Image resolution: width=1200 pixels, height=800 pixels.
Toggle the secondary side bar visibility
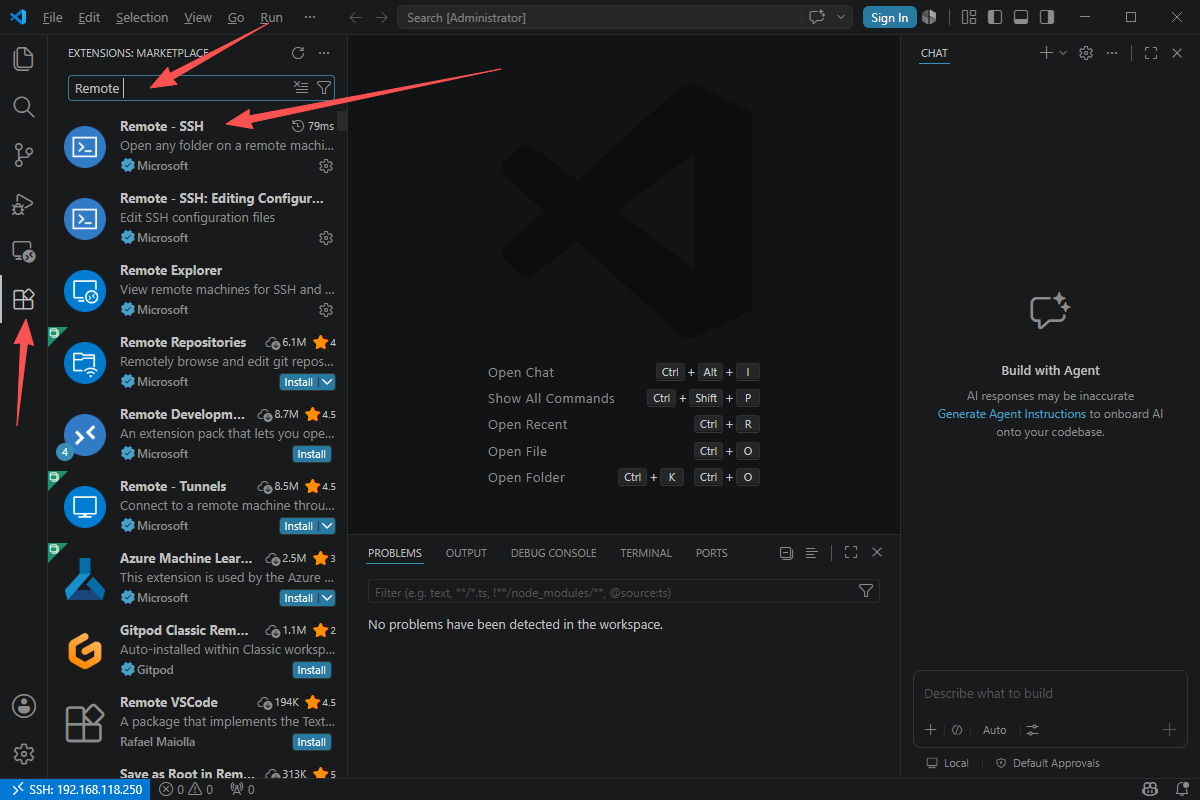click(x=1047, y=17)
